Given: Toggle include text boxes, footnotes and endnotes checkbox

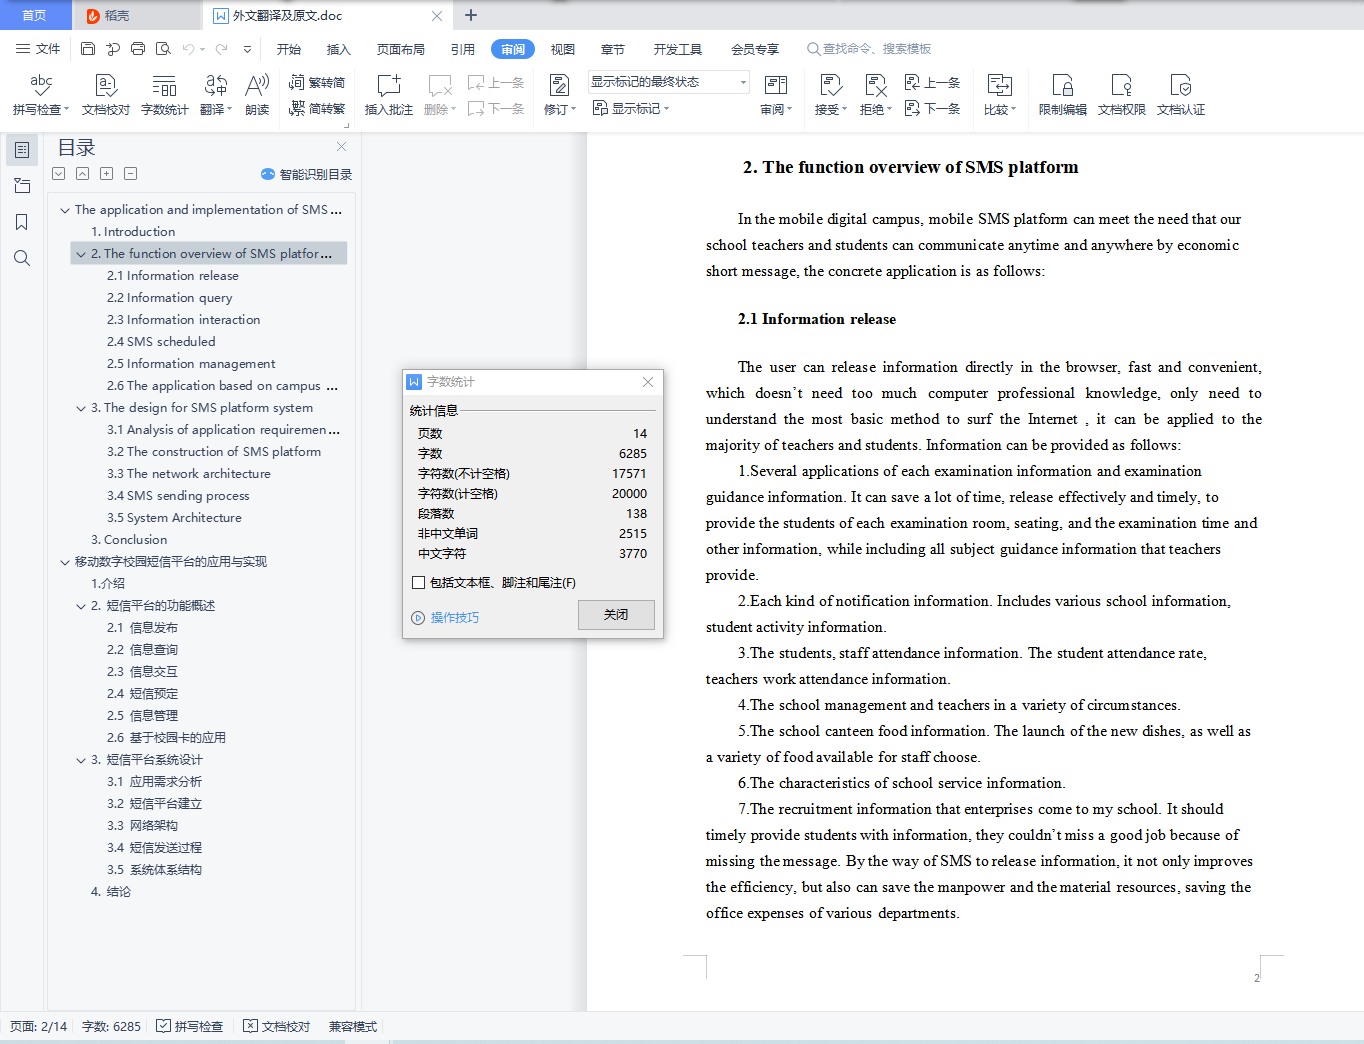Looking at the screenshot, I should point(419,582).
